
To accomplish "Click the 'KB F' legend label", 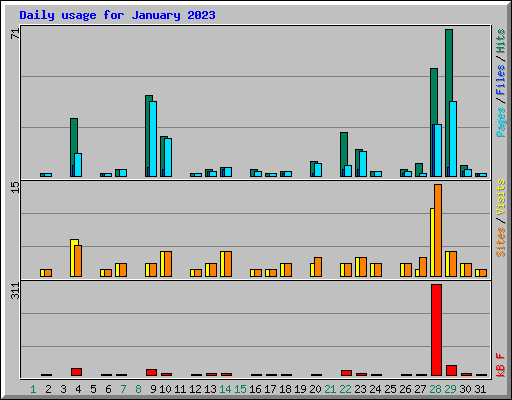I will tap(501, 365).
